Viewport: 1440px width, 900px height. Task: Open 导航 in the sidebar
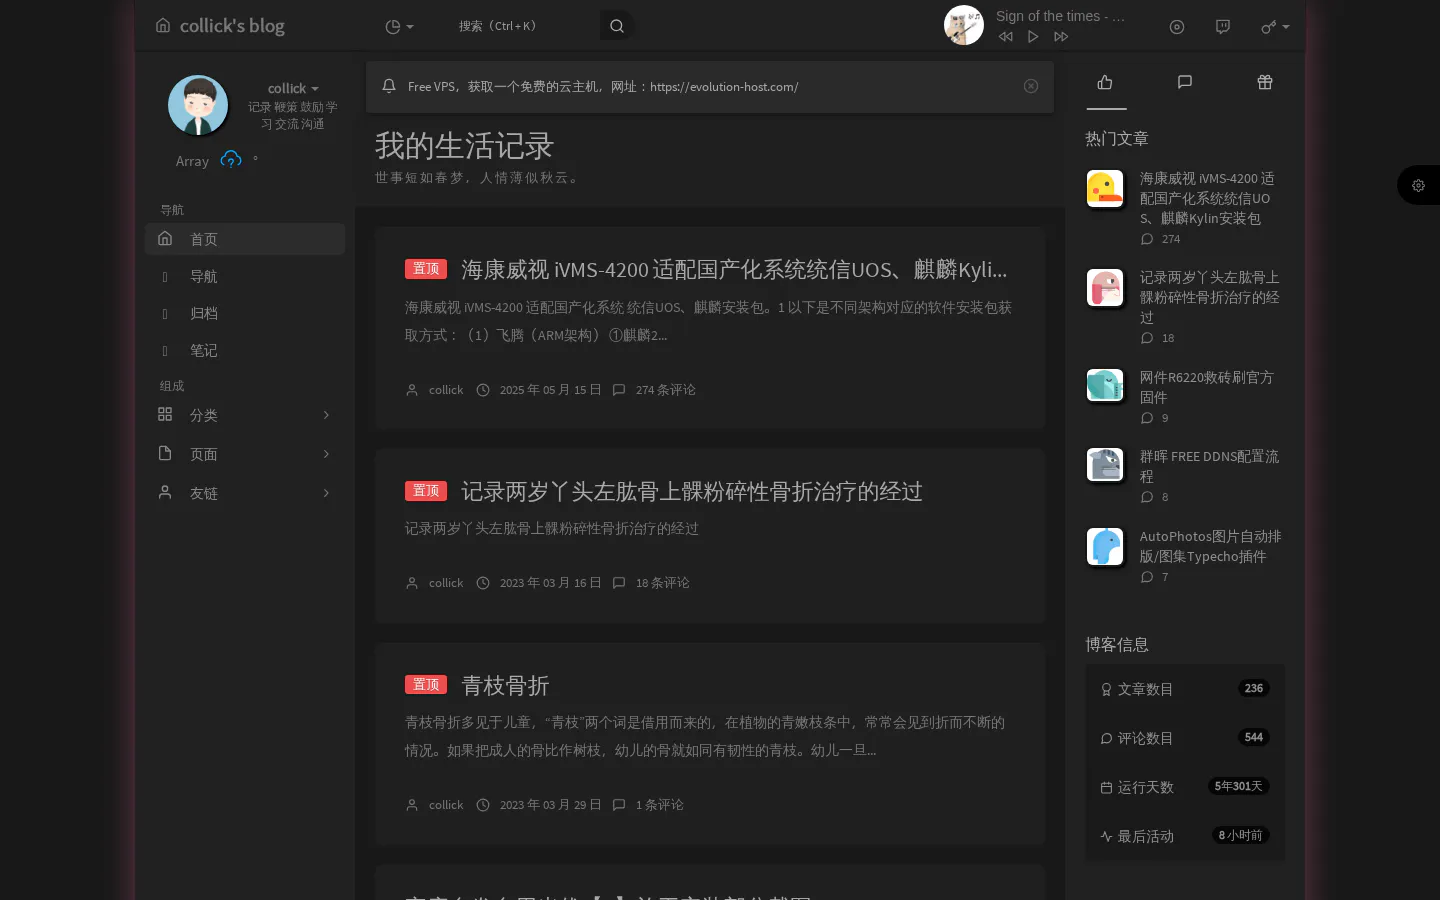(245, 276)
